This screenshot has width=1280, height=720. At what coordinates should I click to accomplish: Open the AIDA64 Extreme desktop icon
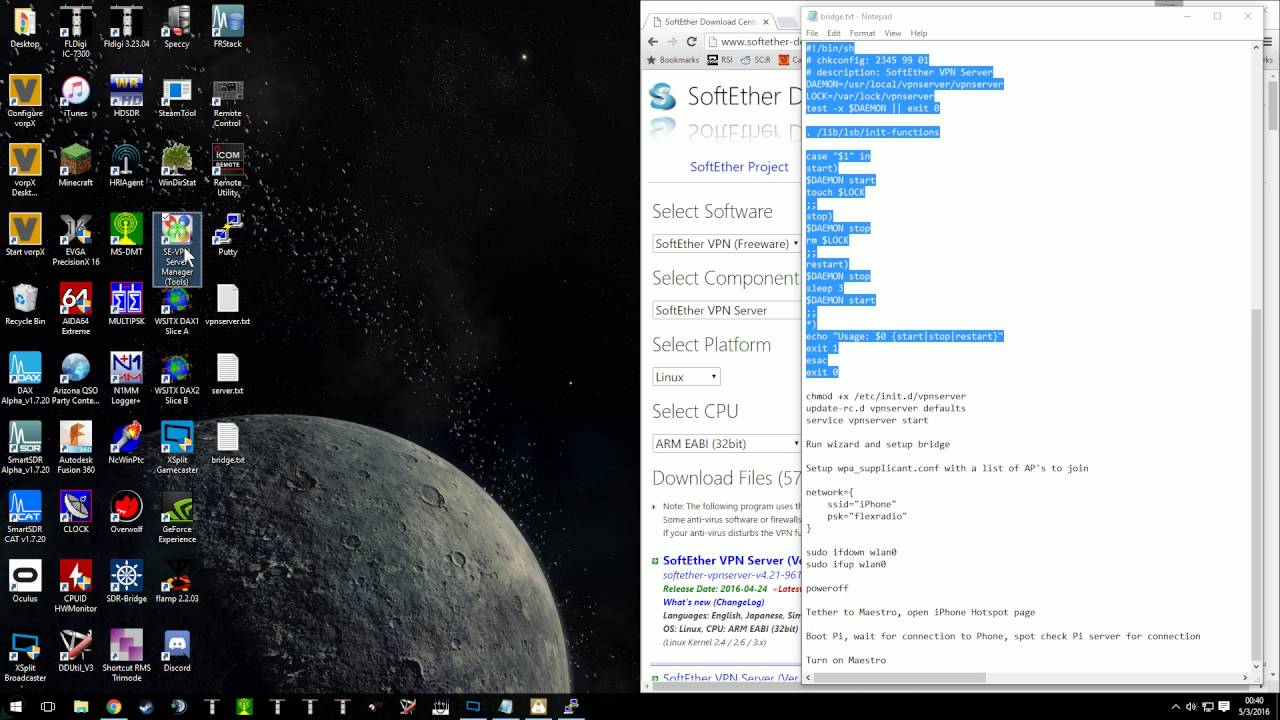[76, 309]
